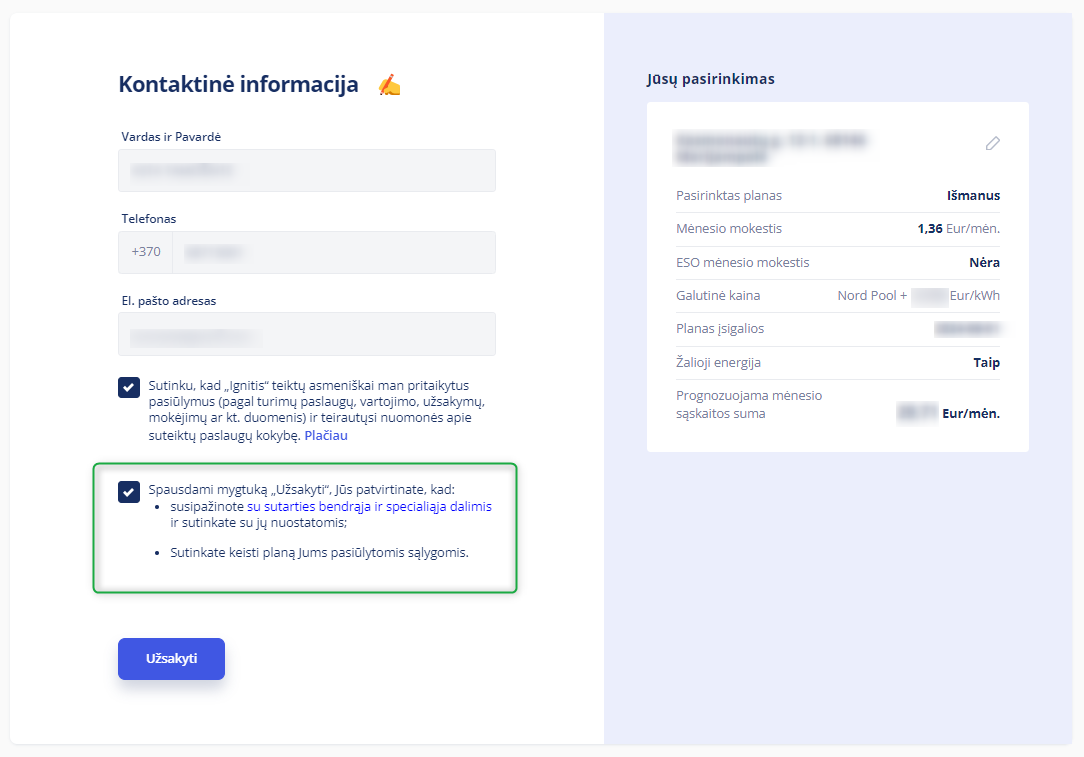The width and height of the screenshot is (1084, 757).
Task: Uncheck the Ignitis personalized offers consent checkbox
Action: tap(129, 387)
